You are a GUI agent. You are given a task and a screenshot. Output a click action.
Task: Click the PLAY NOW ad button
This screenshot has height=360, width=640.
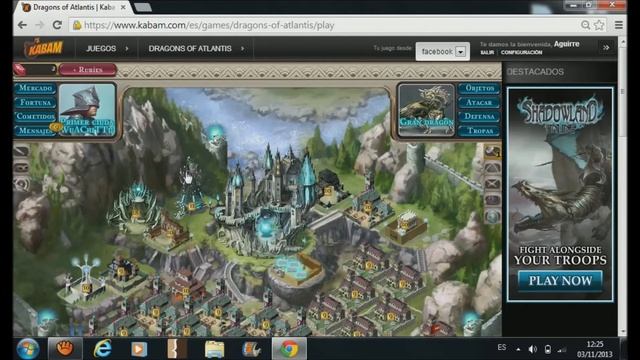tap(560, 281)
